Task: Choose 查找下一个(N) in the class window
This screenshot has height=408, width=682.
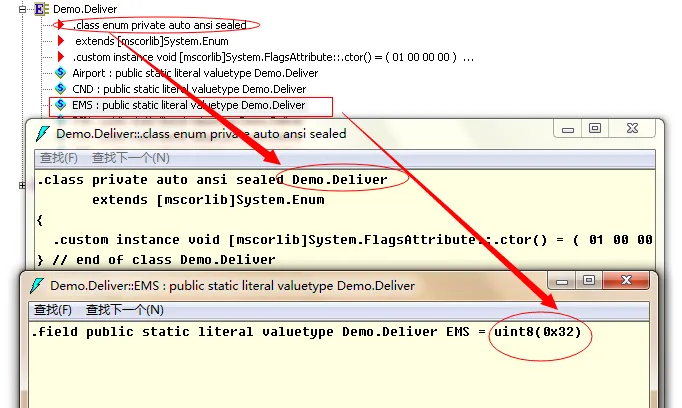Action: (x=130, y=158)
